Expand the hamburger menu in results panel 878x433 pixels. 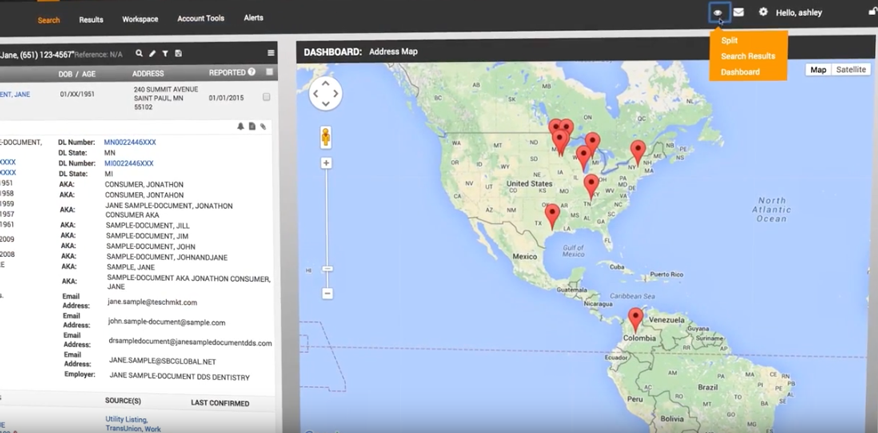click(270, 53)
